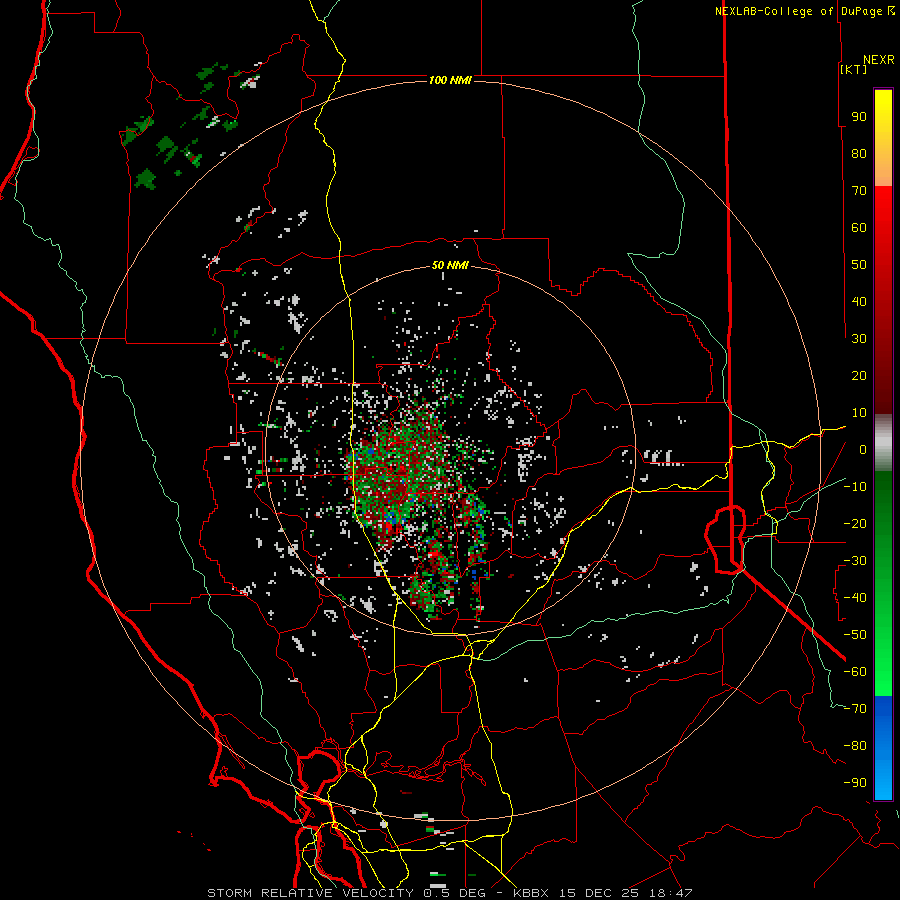Viewport: 900px width, 900px height.
Task: Click the -10 label on the velocity scale
Action: click(x=855, y=487)
